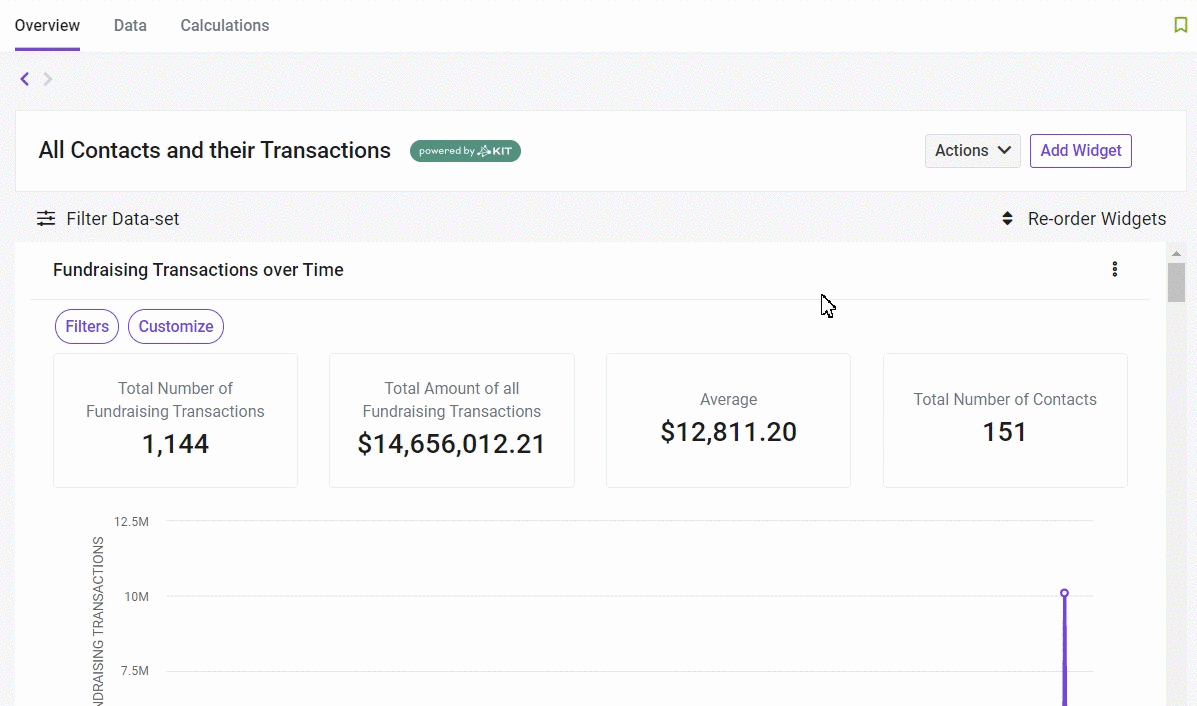Click the powered by KIT badge
The width and height of the screenshot is (1197, 706).
pos(465,151)
